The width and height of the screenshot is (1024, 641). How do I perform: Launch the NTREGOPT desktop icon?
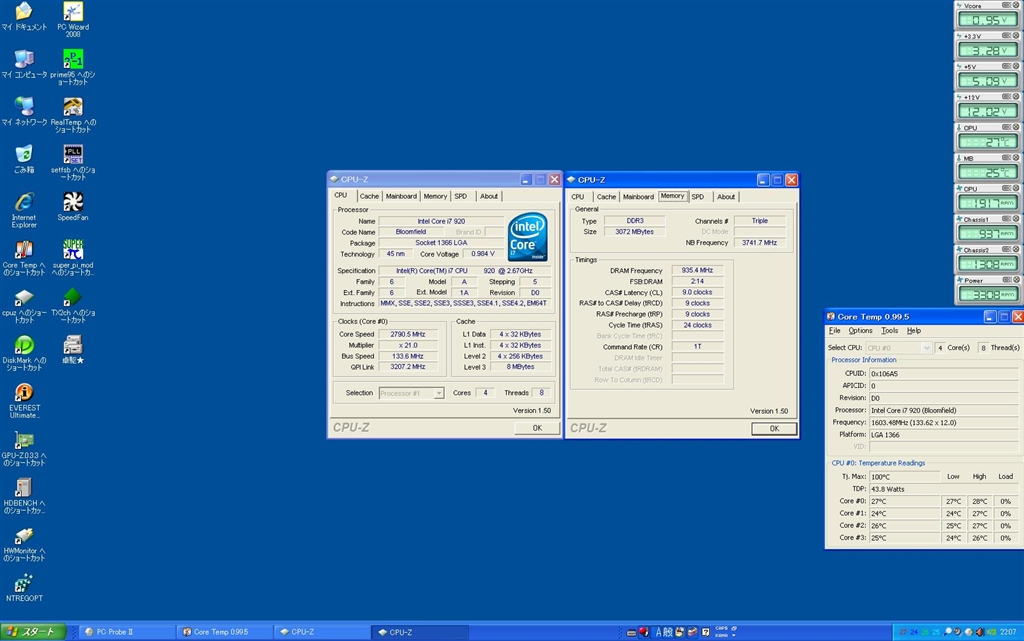pos(24,583)
